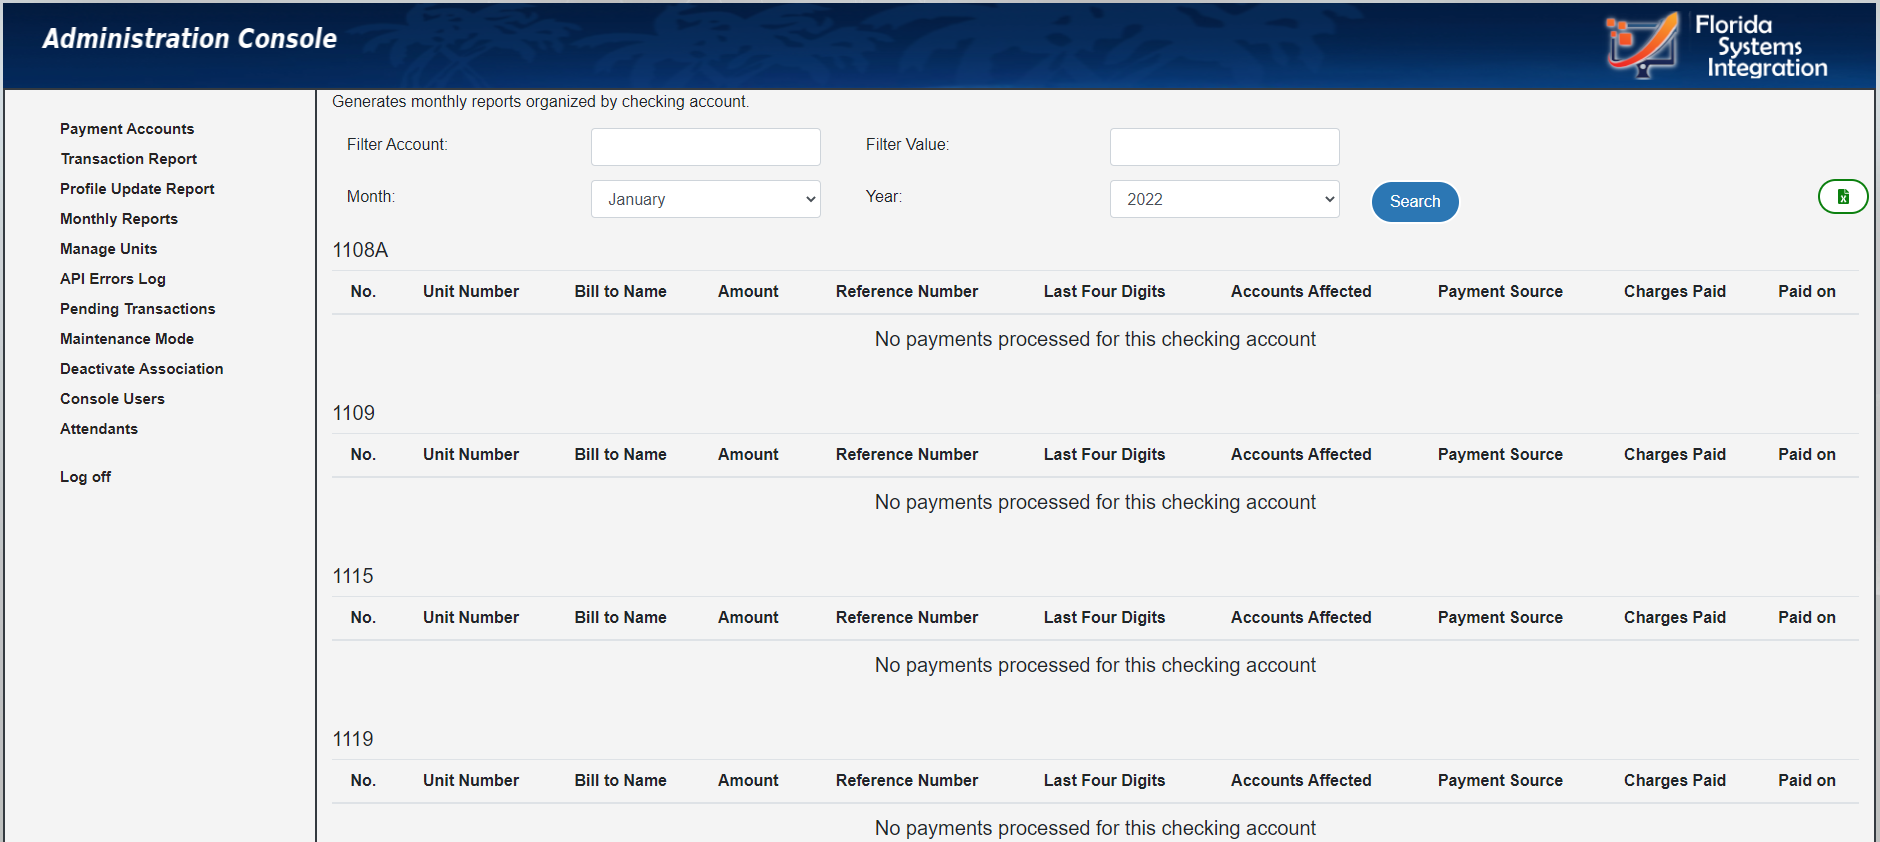The width and height of the screenshot is (1880, 842).
Task: Go to Transaction Report page
Action: (128, 159)
